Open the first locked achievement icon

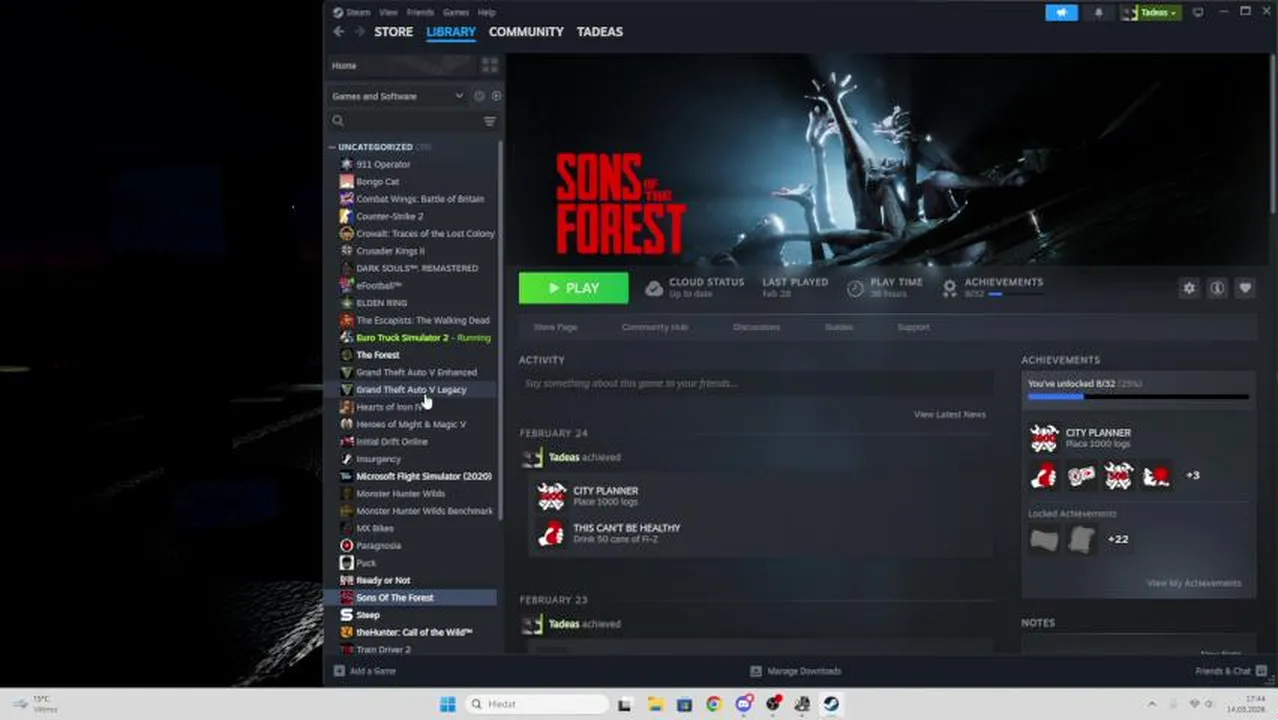(1044, 540)
